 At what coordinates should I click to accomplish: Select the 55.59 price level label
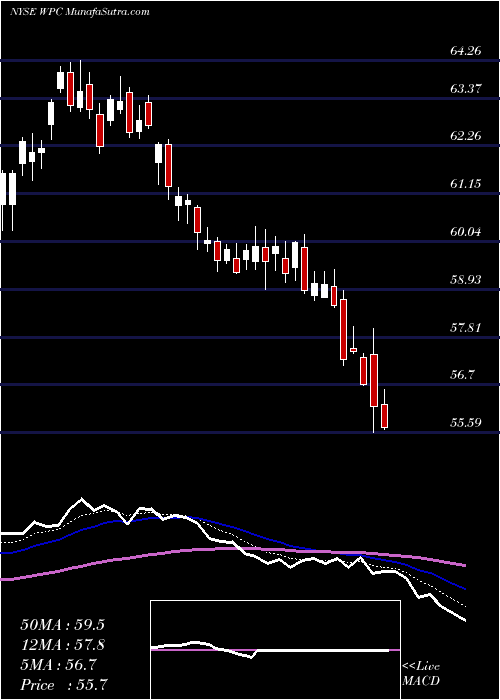tap(466, 423)
